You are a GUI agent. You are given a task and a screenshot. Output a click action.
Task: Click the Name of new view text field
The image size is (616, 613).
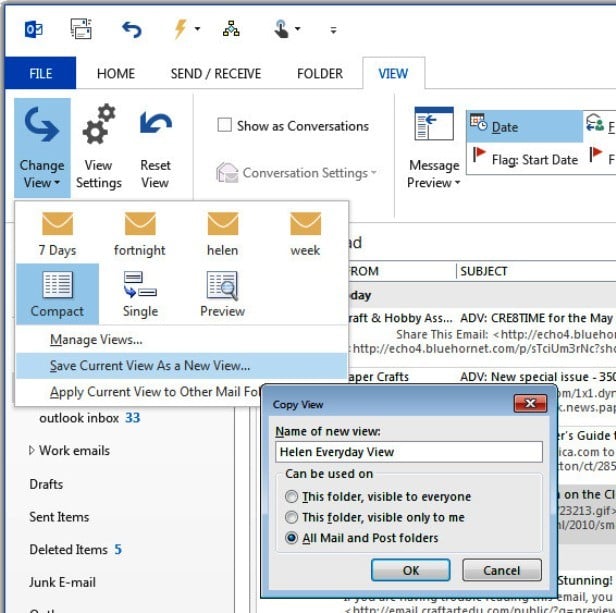tap(409, 452)
